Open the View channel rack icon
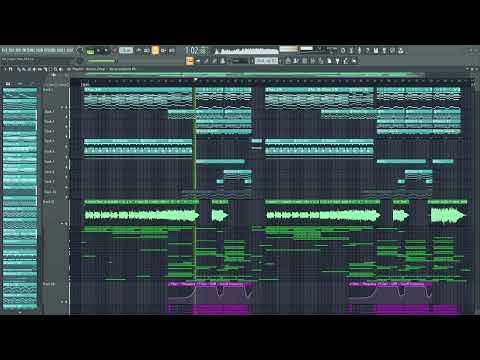The height and width of the screenshot is (360, 480). [x=304, y=61]
